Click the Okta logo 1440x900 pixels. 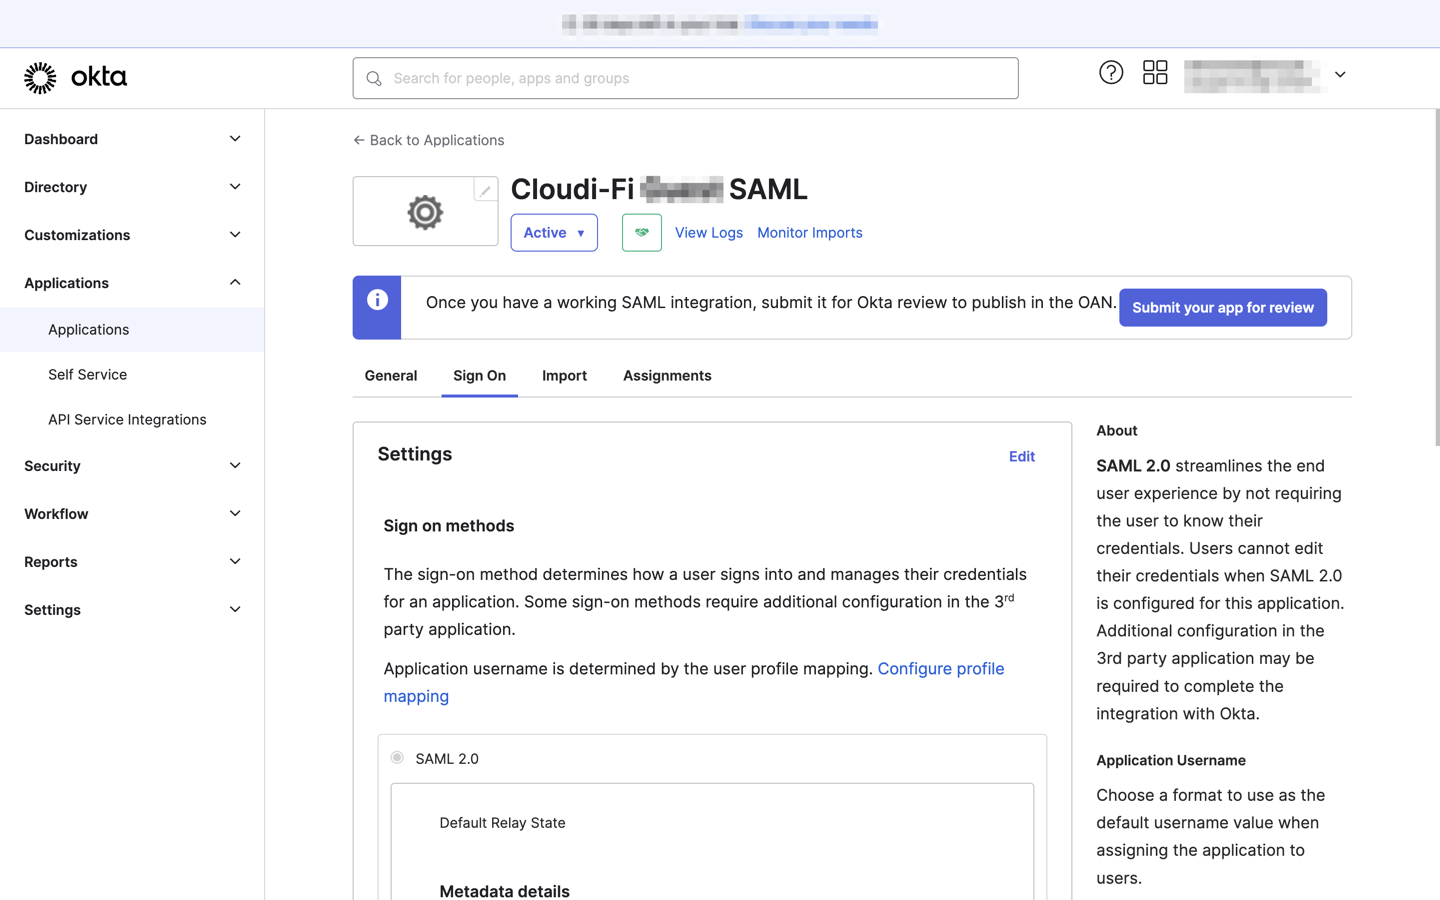point(75,76)
